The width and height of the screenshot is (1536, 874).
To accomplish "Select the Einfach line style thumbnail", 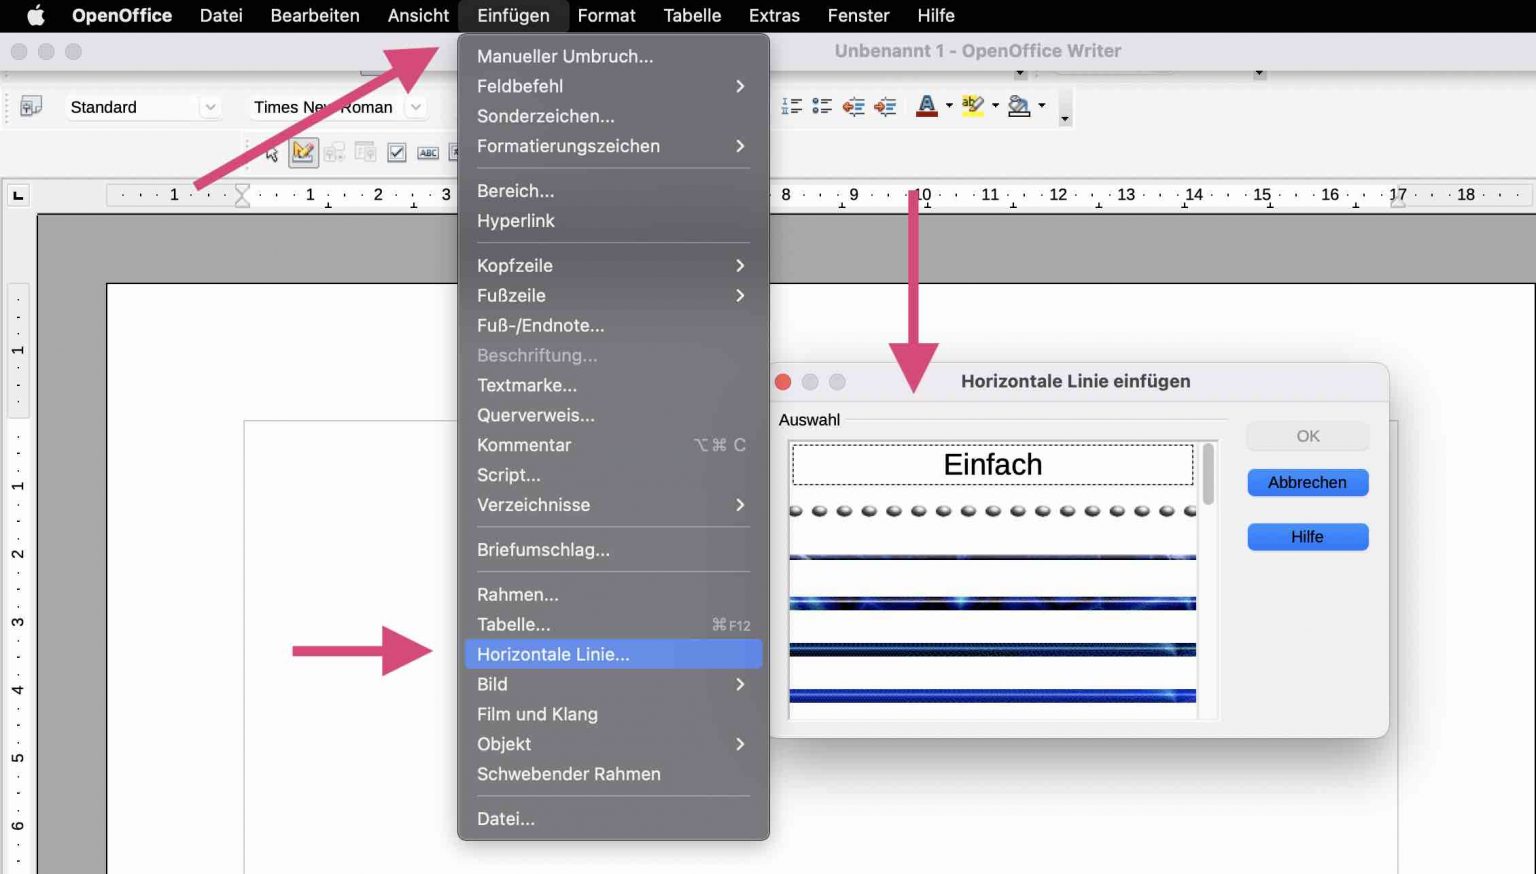I will [x=991, y=464].
